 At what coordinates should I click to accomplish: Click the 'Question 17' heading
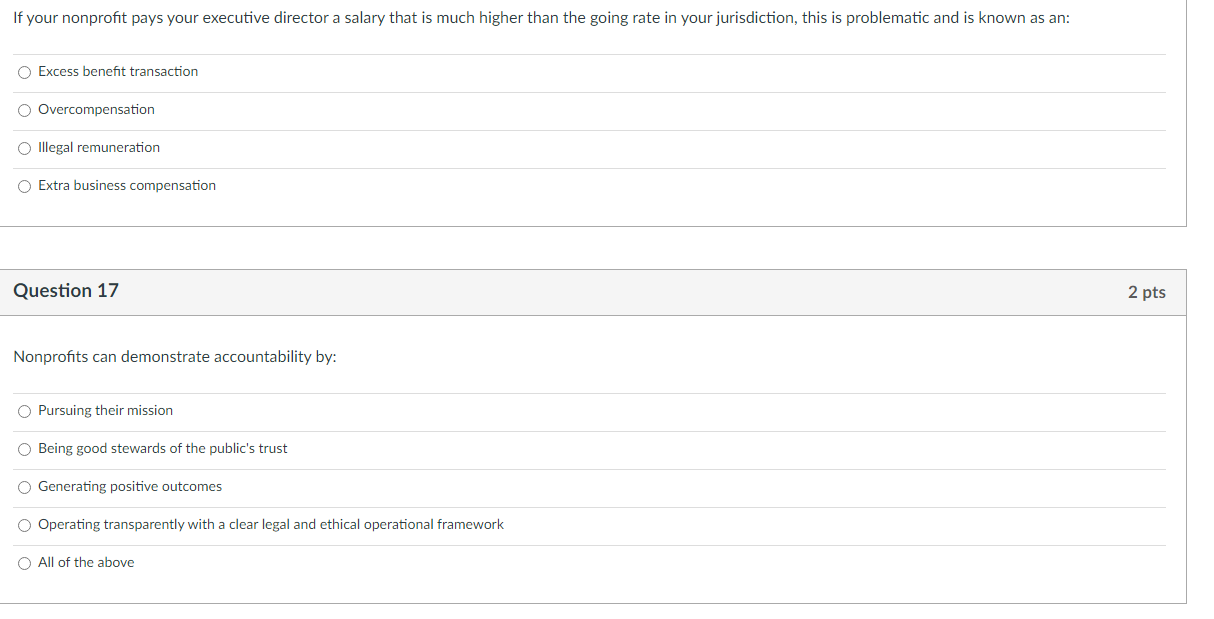point(66,291)
